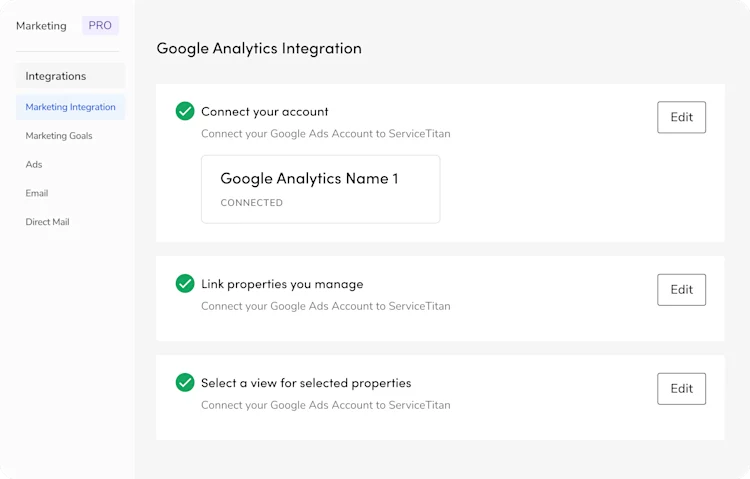Click green checkmark beside Select a view
Image resolution: width=750 pixels, height=479 pixels.
tap(185, 382)
